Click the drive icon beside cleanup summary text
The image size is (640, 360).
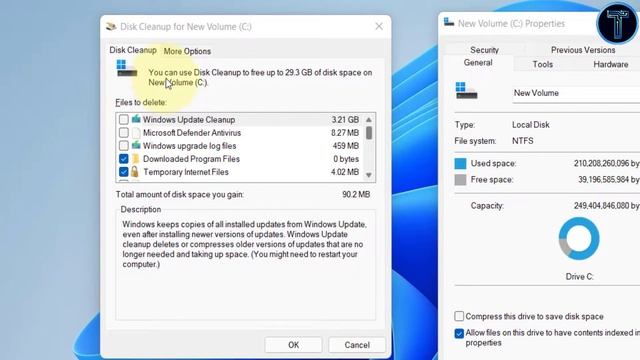pyautogui.click(x=127, y=69)
